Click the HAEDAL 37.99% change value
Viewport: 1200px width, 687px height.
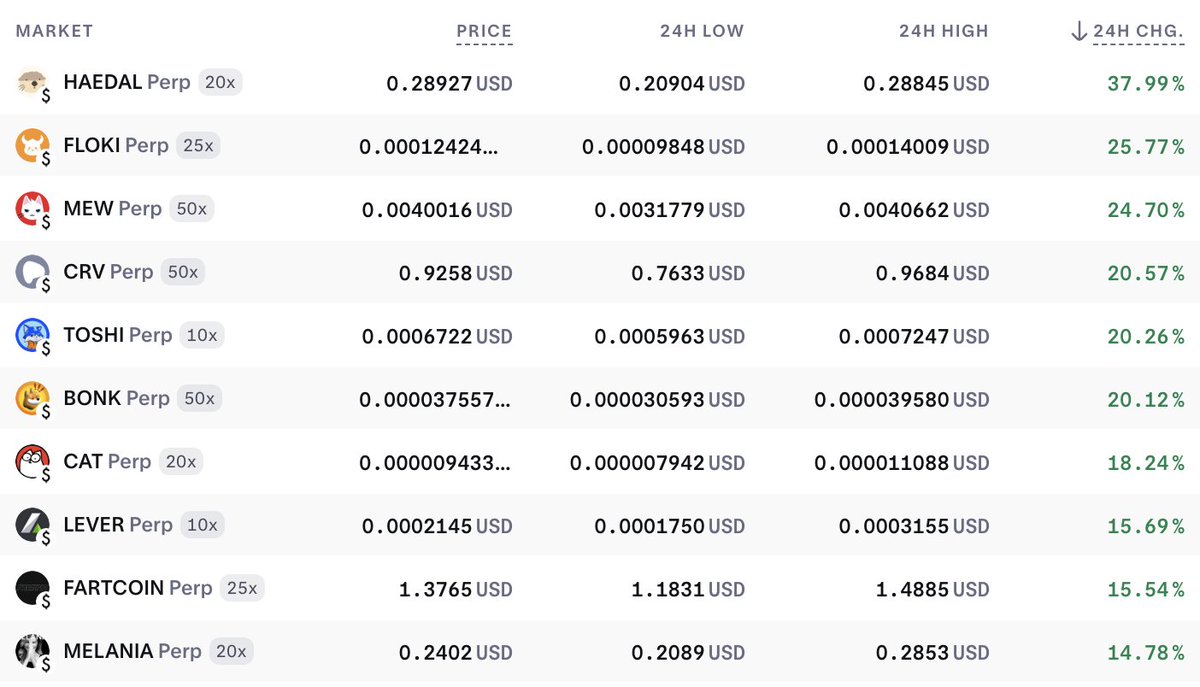coord(1146,84)
